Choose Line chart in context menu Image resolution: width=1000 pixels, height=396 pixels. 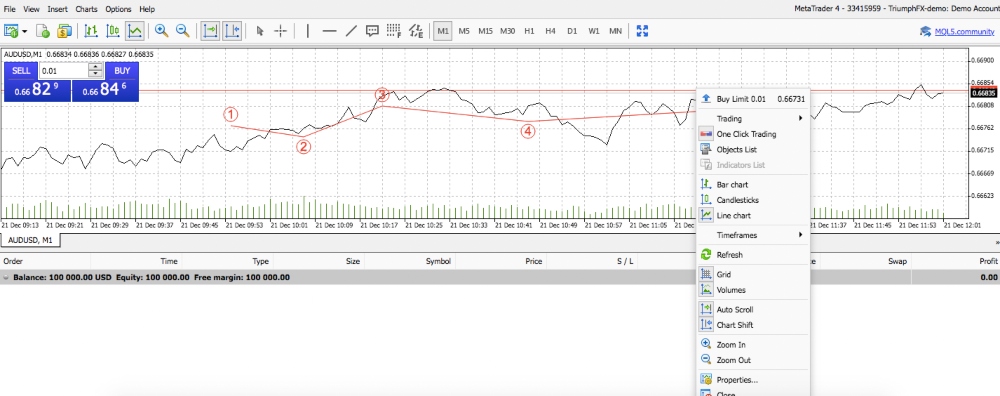(x=753, y=216)
